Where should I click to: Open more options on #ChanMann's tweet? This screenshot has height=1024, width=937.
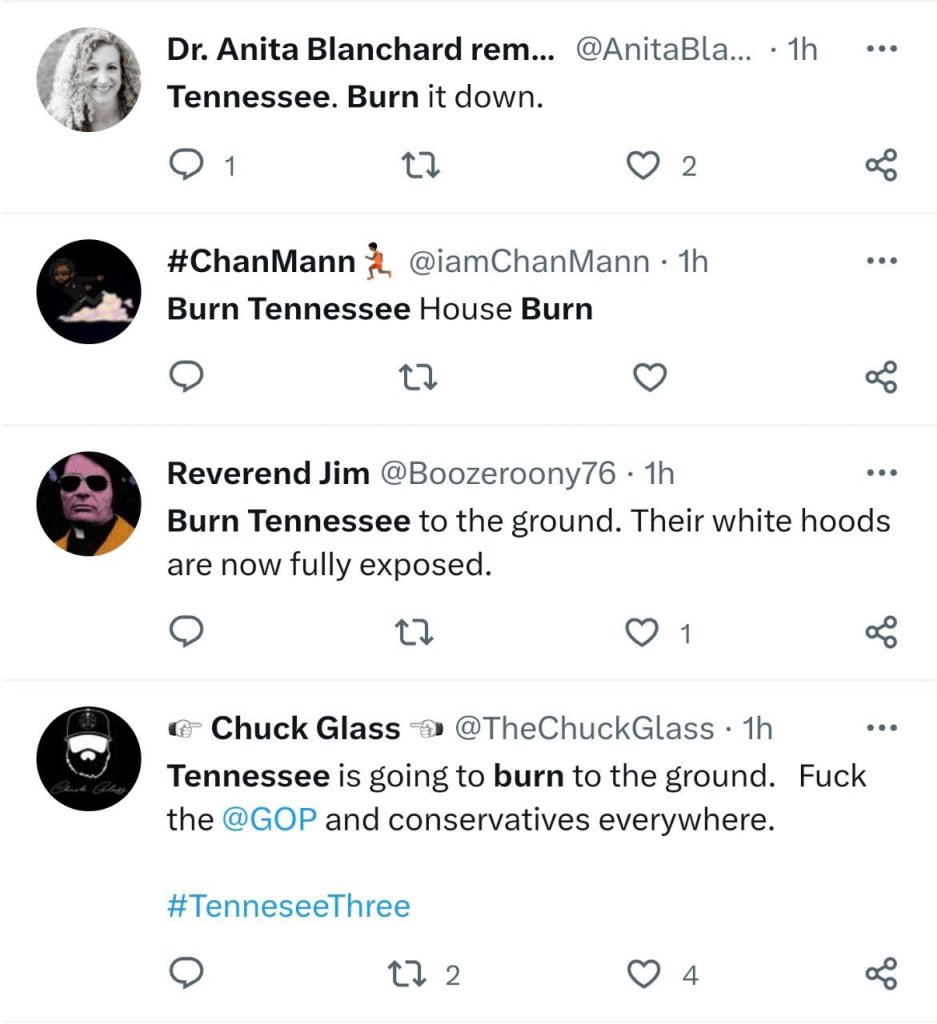click(880, 261)
